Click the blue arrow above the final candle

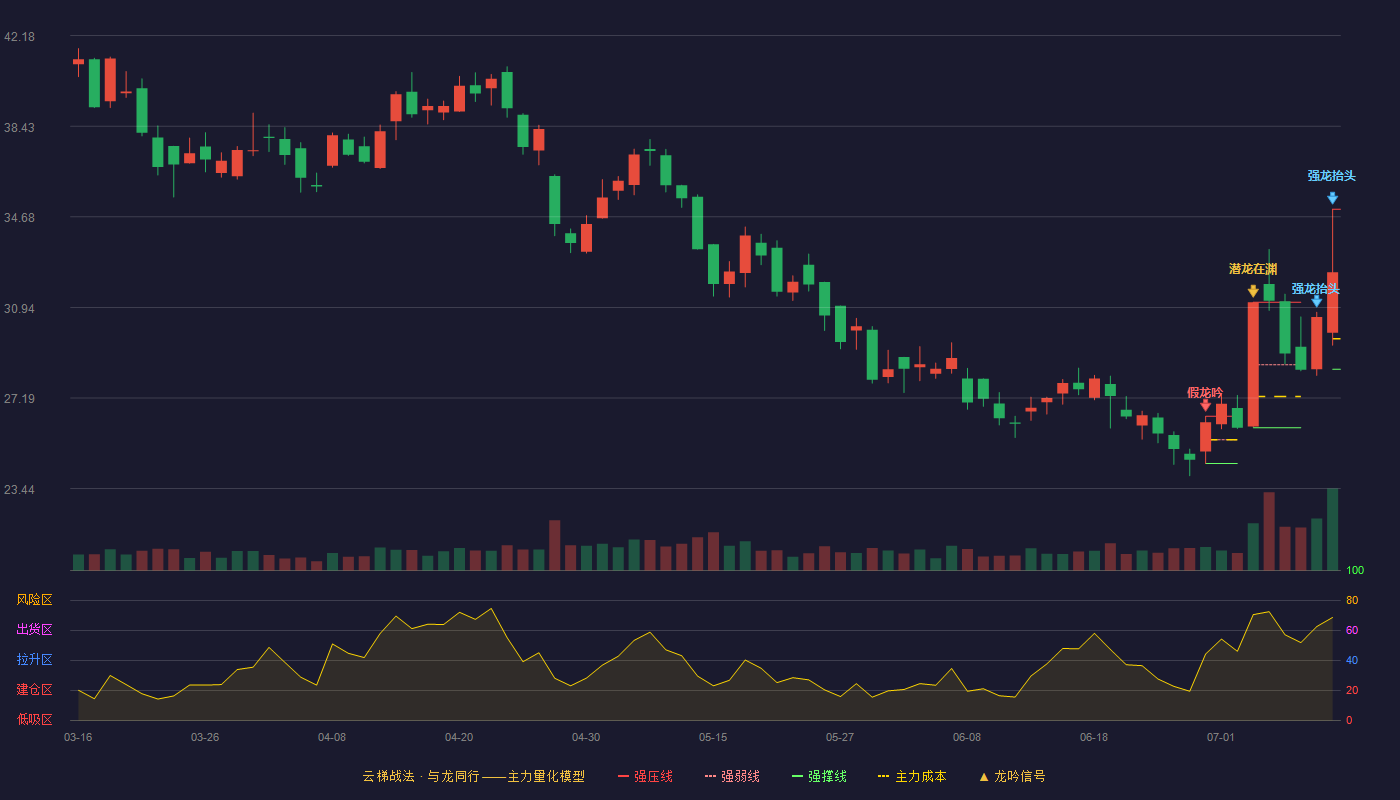click(1333, 198)
